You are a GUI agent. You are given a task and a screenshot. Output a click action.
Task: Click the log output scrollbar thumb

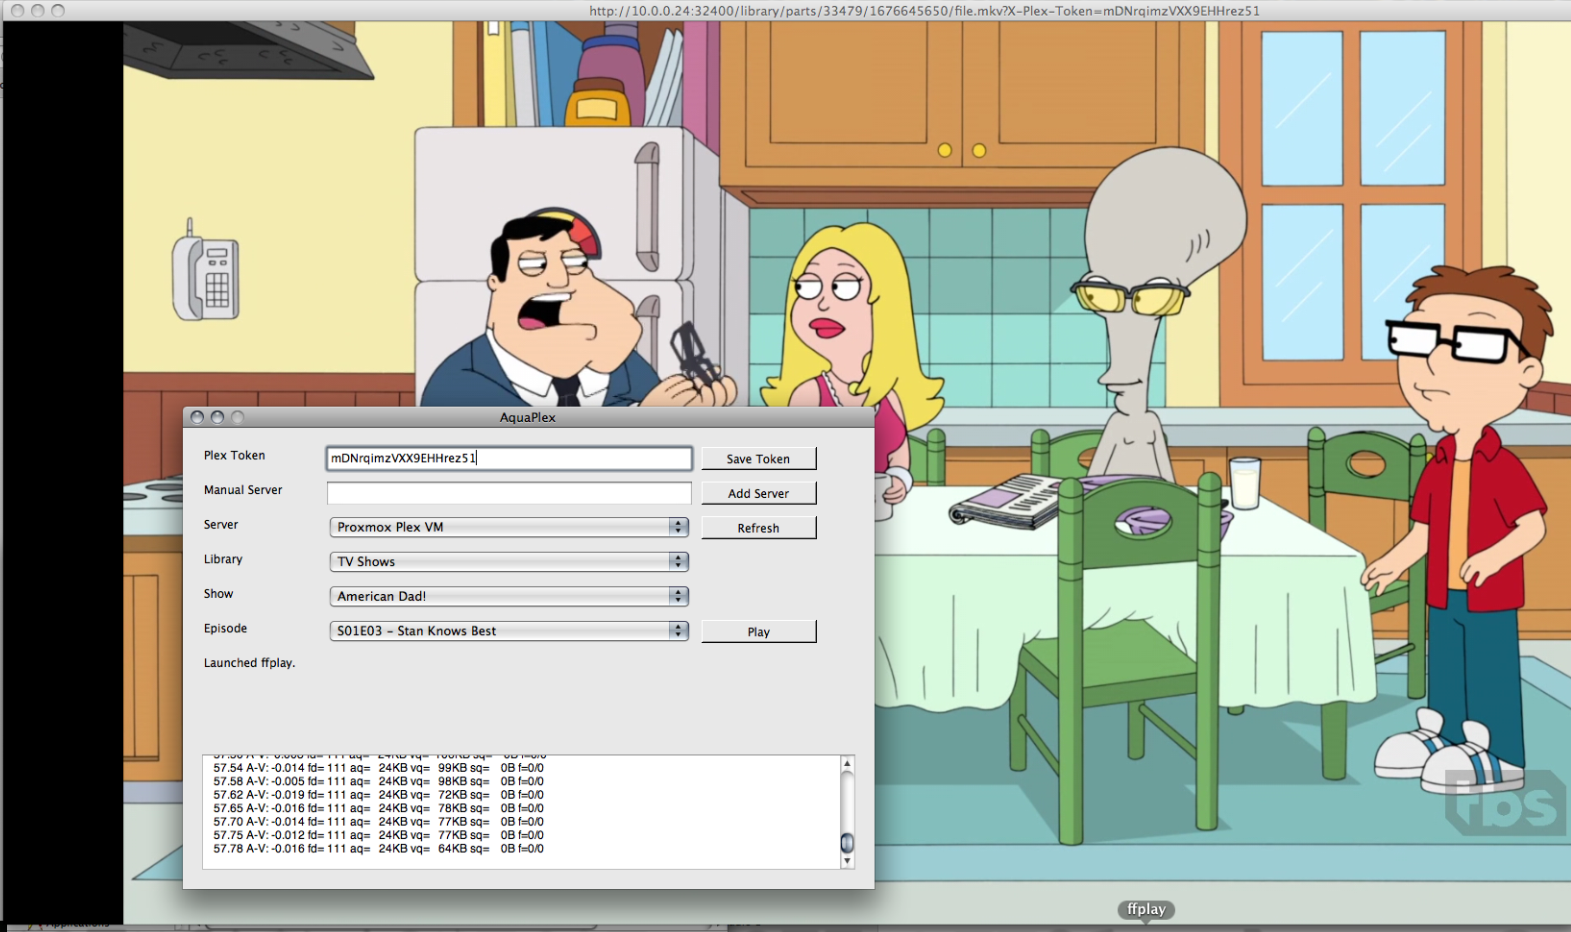tap(847, 842)
